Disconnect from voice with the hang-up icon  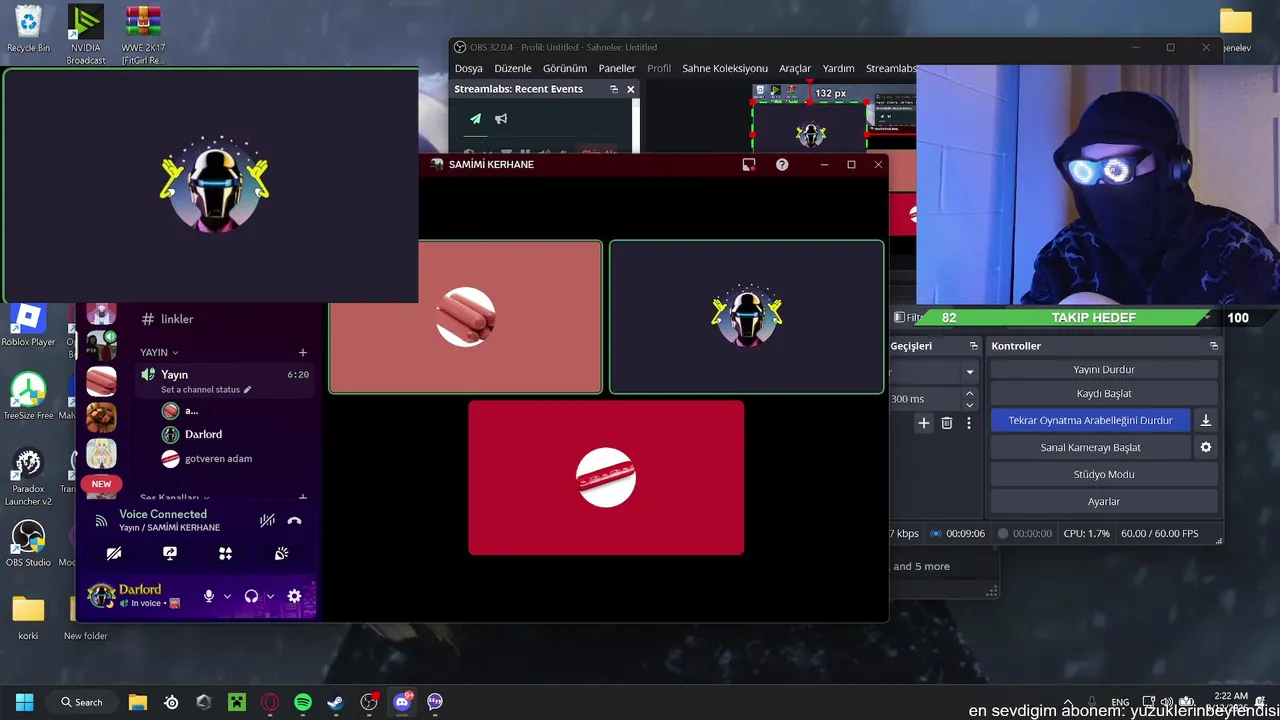pyautogui.click(x=294, y=520)
